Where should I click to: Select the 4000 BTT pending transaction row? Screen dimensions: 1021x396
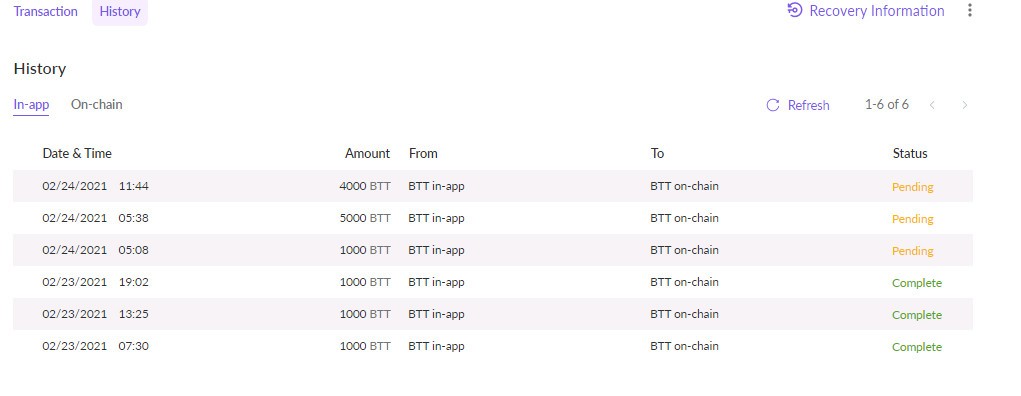click(x=493, y=186)
